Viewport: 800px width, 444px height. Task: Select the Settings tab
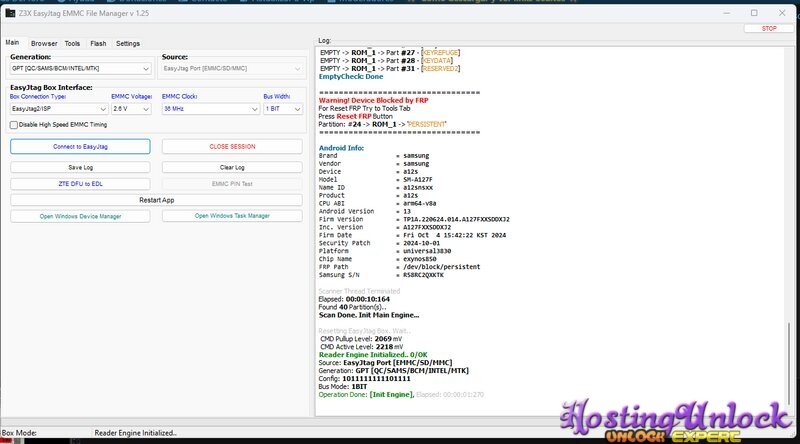click(128, 43)
